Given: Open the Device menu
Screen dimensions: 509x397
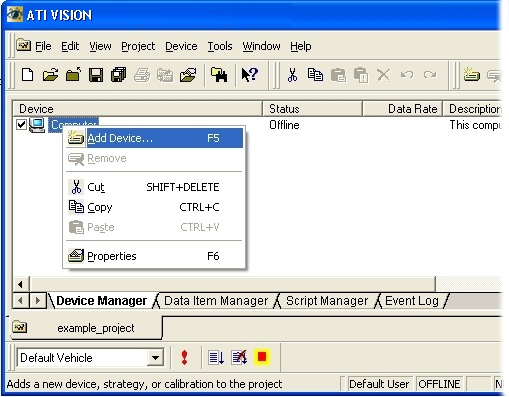Looking at the screenshot, I should tap(181, 46).
